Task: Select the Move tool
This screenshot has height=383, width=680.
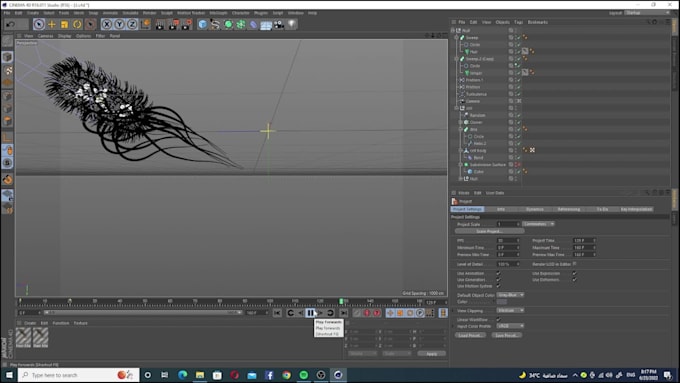Action: coord(52,25)
